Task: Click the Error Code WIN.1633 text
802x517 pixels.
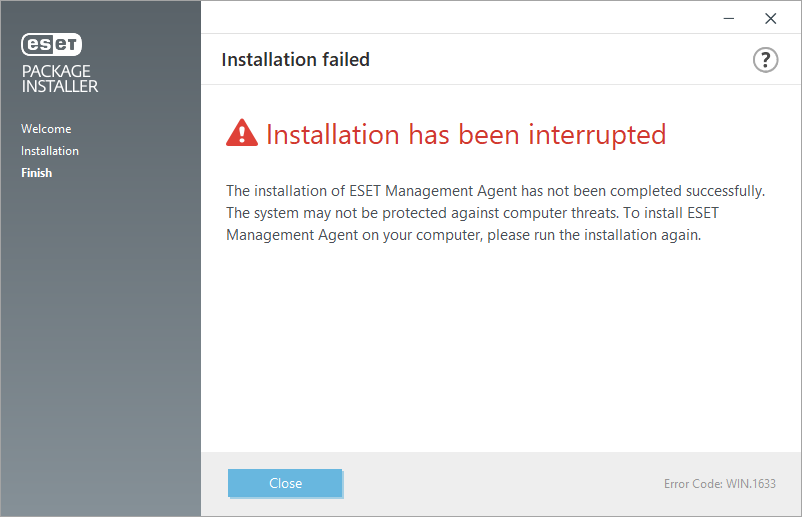Action: point(719,484)
